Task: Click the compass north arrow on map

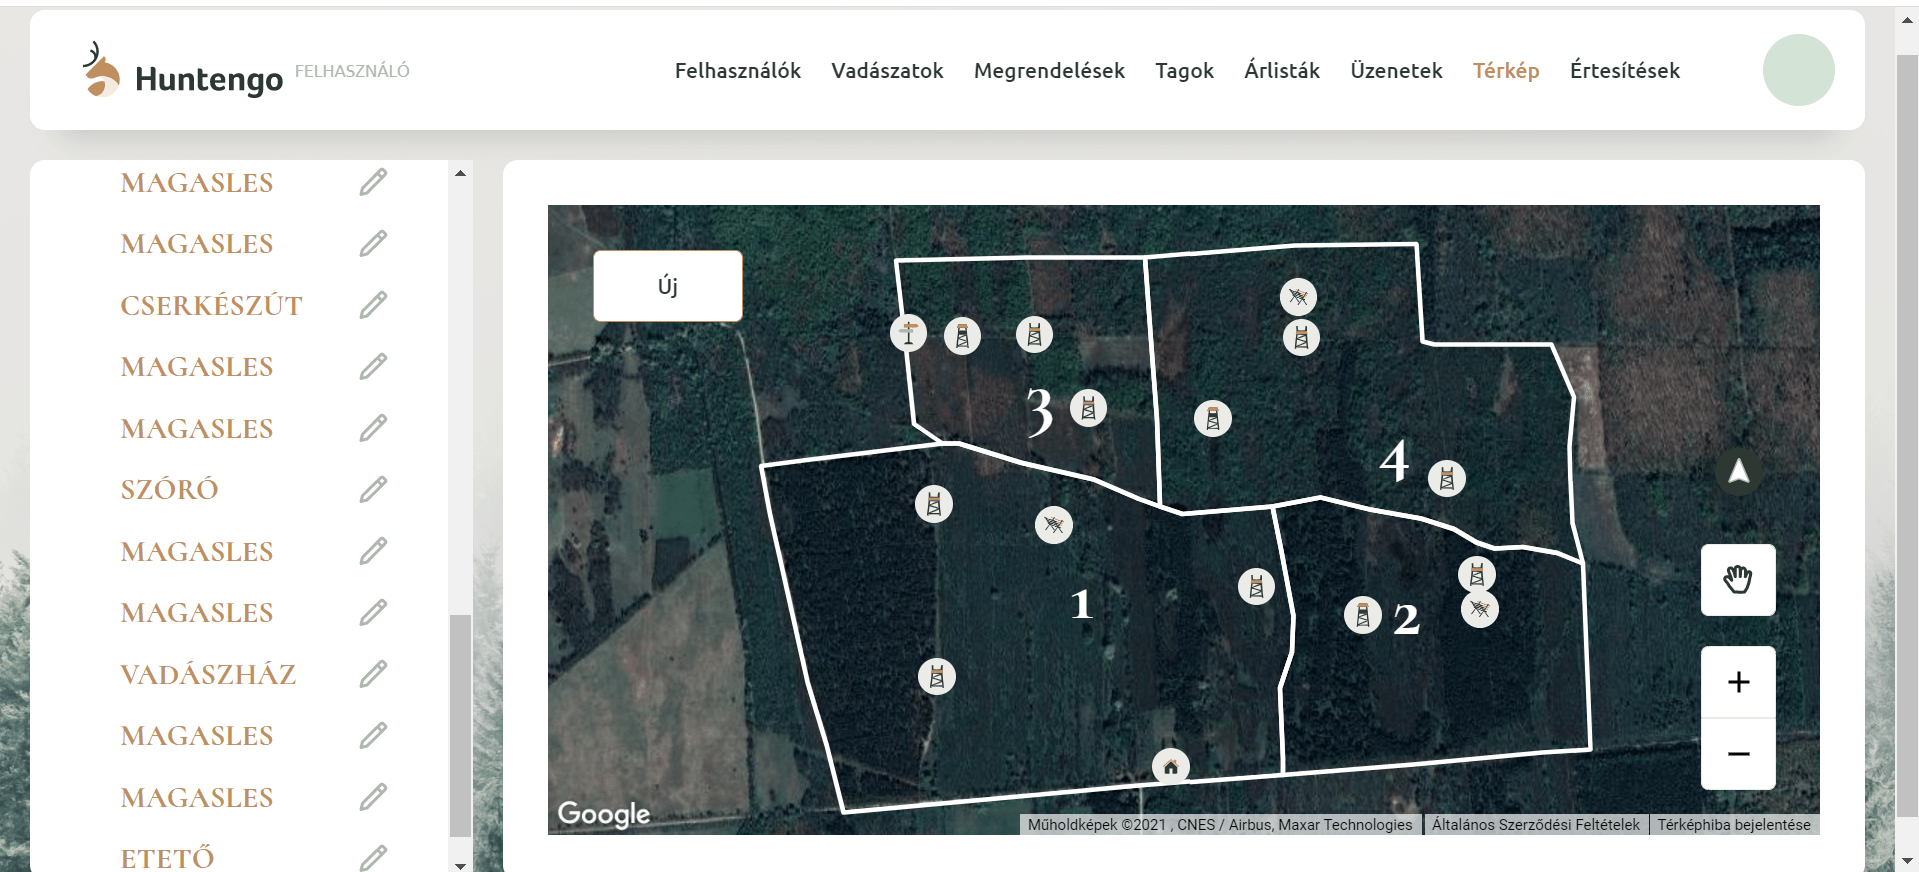Action: [x=1738, y=471]
